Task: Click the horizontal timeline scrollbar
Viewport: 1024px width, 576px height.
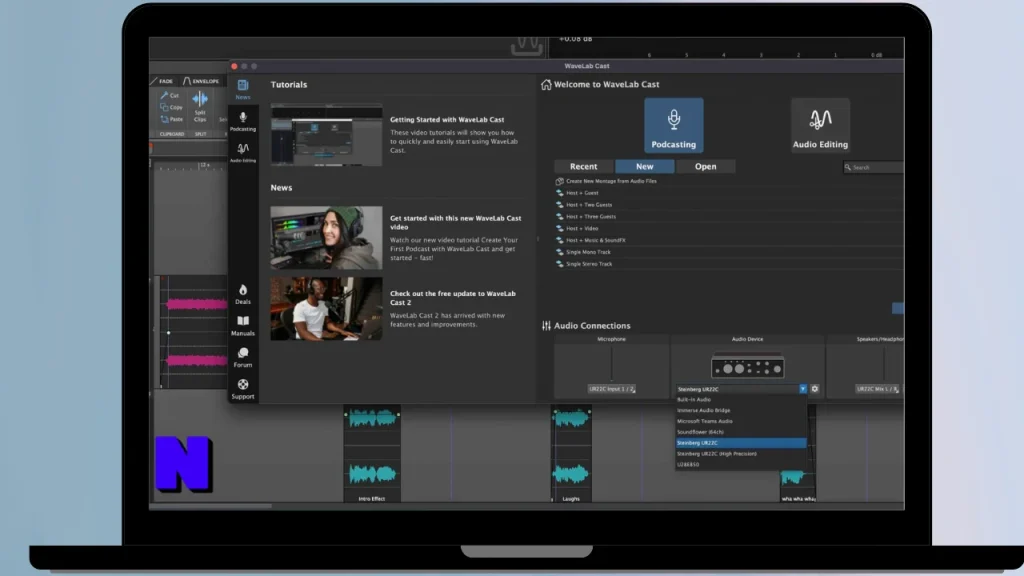Action: coord(211,506)
